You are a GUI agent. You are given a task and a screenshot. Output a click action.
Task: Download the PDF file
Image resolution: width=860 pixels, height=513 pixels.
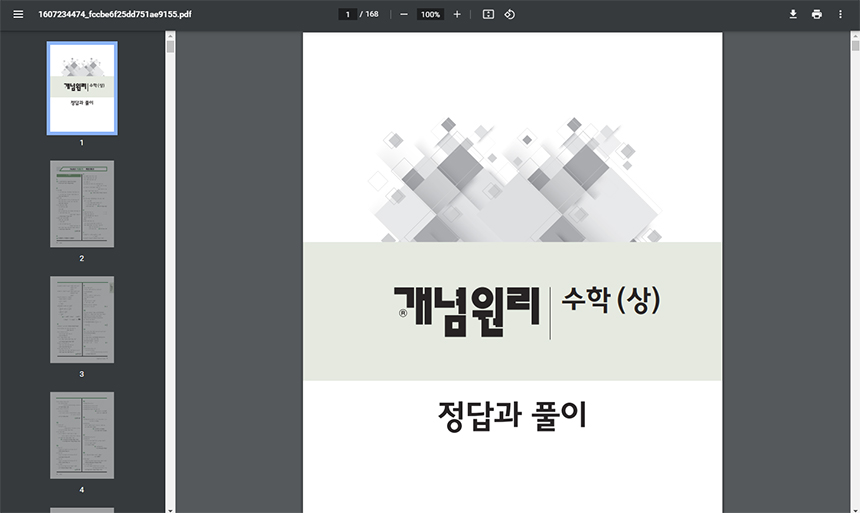pos(793,14)
